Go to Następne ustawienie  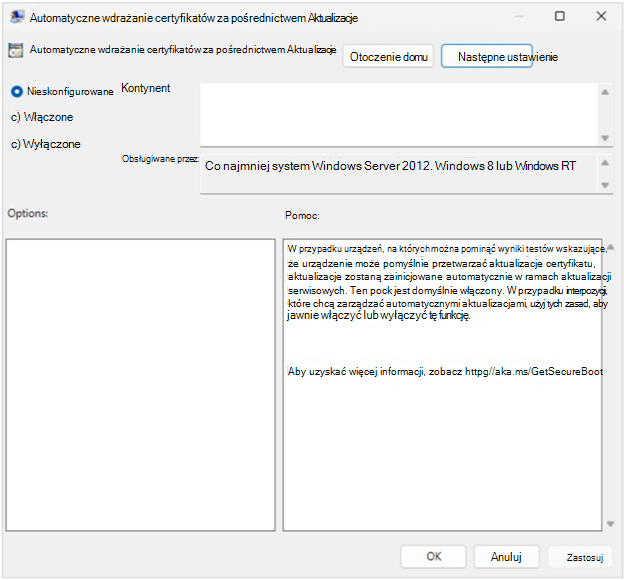pyautogui.click(x=487, y=57)
